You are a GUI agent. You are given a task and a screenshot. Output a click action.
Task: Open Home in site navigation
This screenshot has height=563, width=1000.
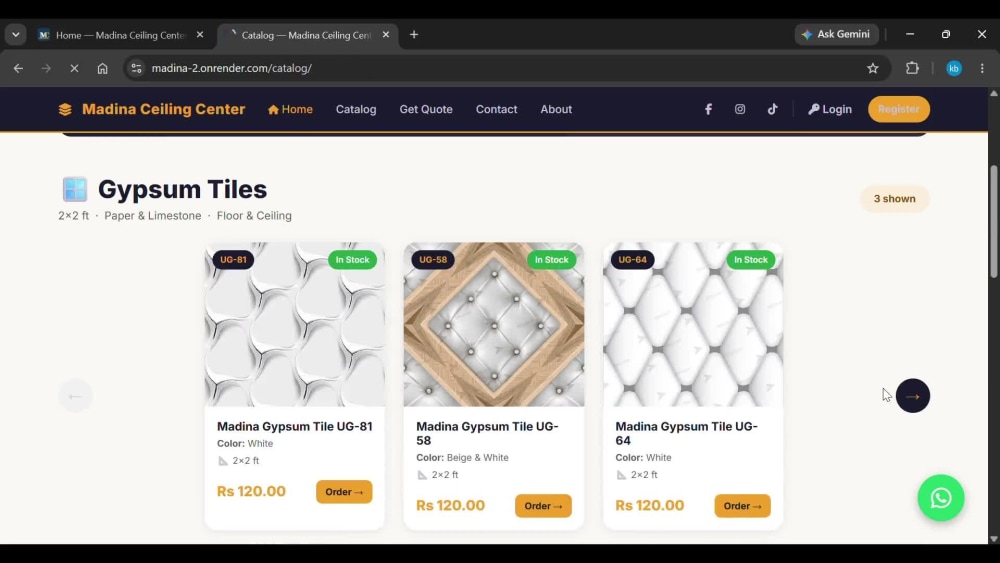(290, 109)
